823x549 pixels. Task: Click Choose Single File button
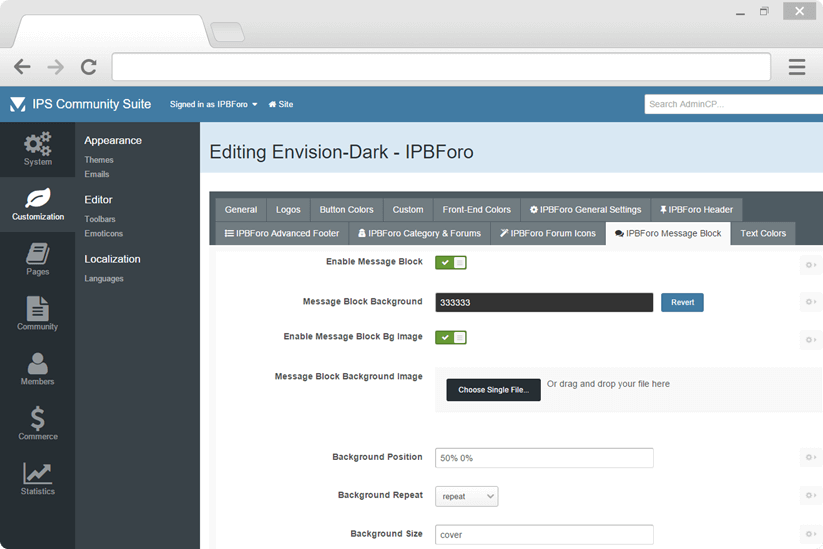[493, 390]
